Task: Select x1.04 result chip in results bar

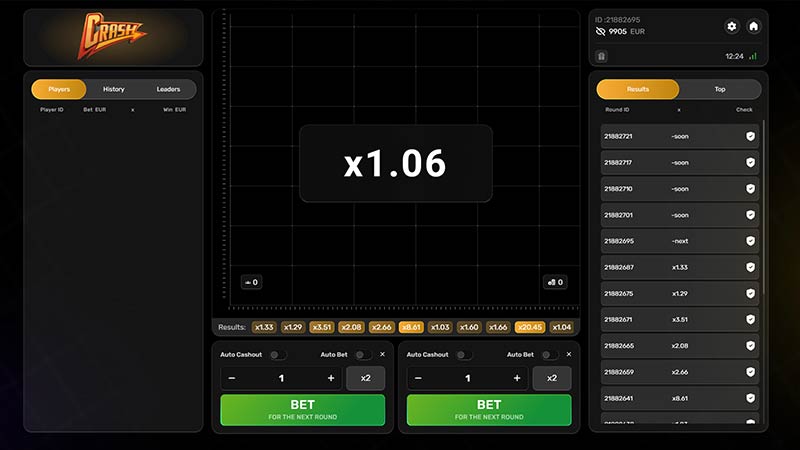Action: click(562, 327)
